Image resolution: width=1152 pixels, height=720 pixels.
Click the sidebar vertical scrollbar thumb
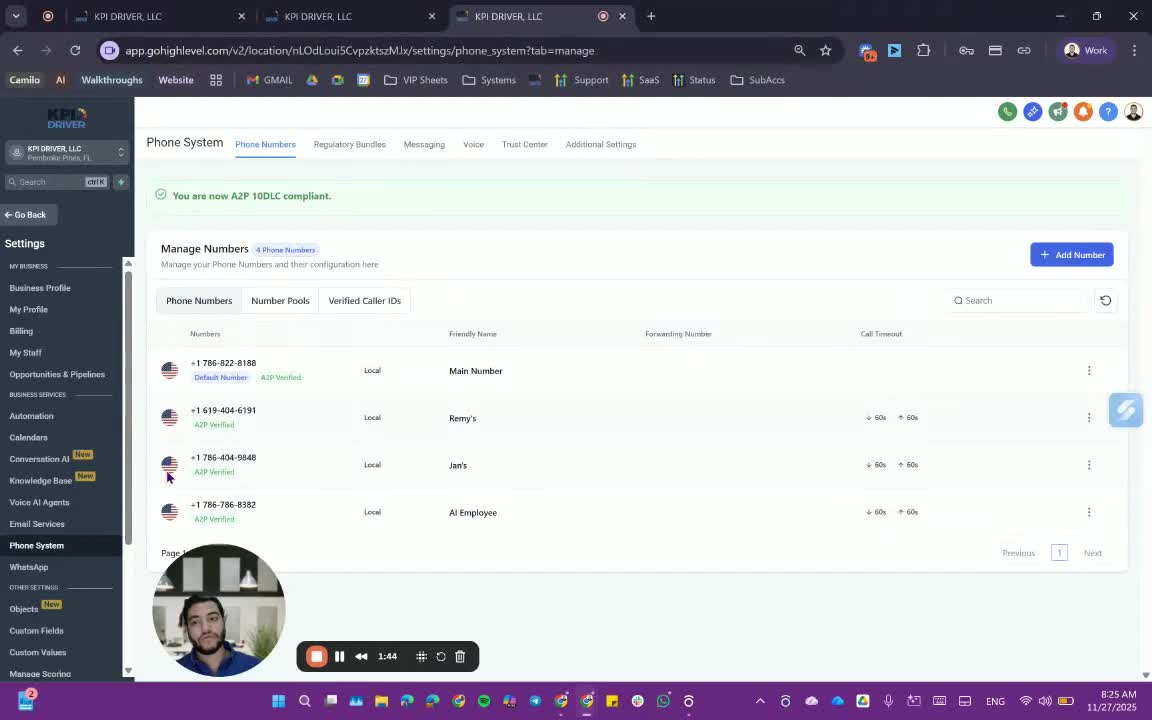[128, 408]
